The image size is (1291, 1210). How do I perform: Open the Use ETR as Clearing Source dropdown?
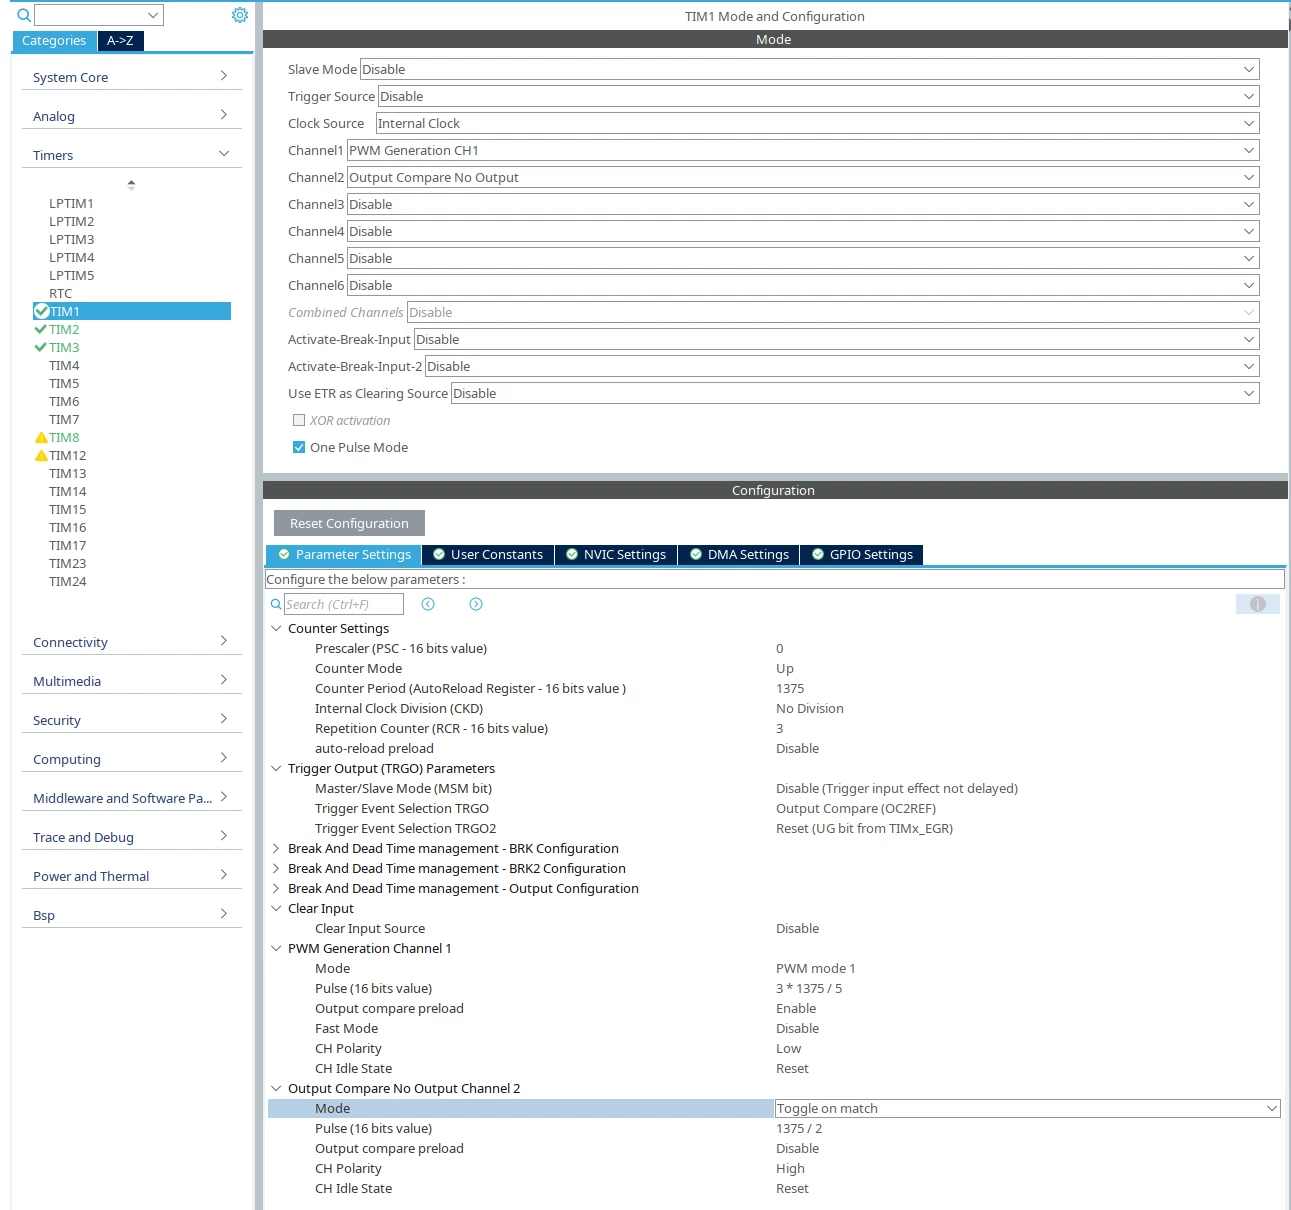pos(855,393)
